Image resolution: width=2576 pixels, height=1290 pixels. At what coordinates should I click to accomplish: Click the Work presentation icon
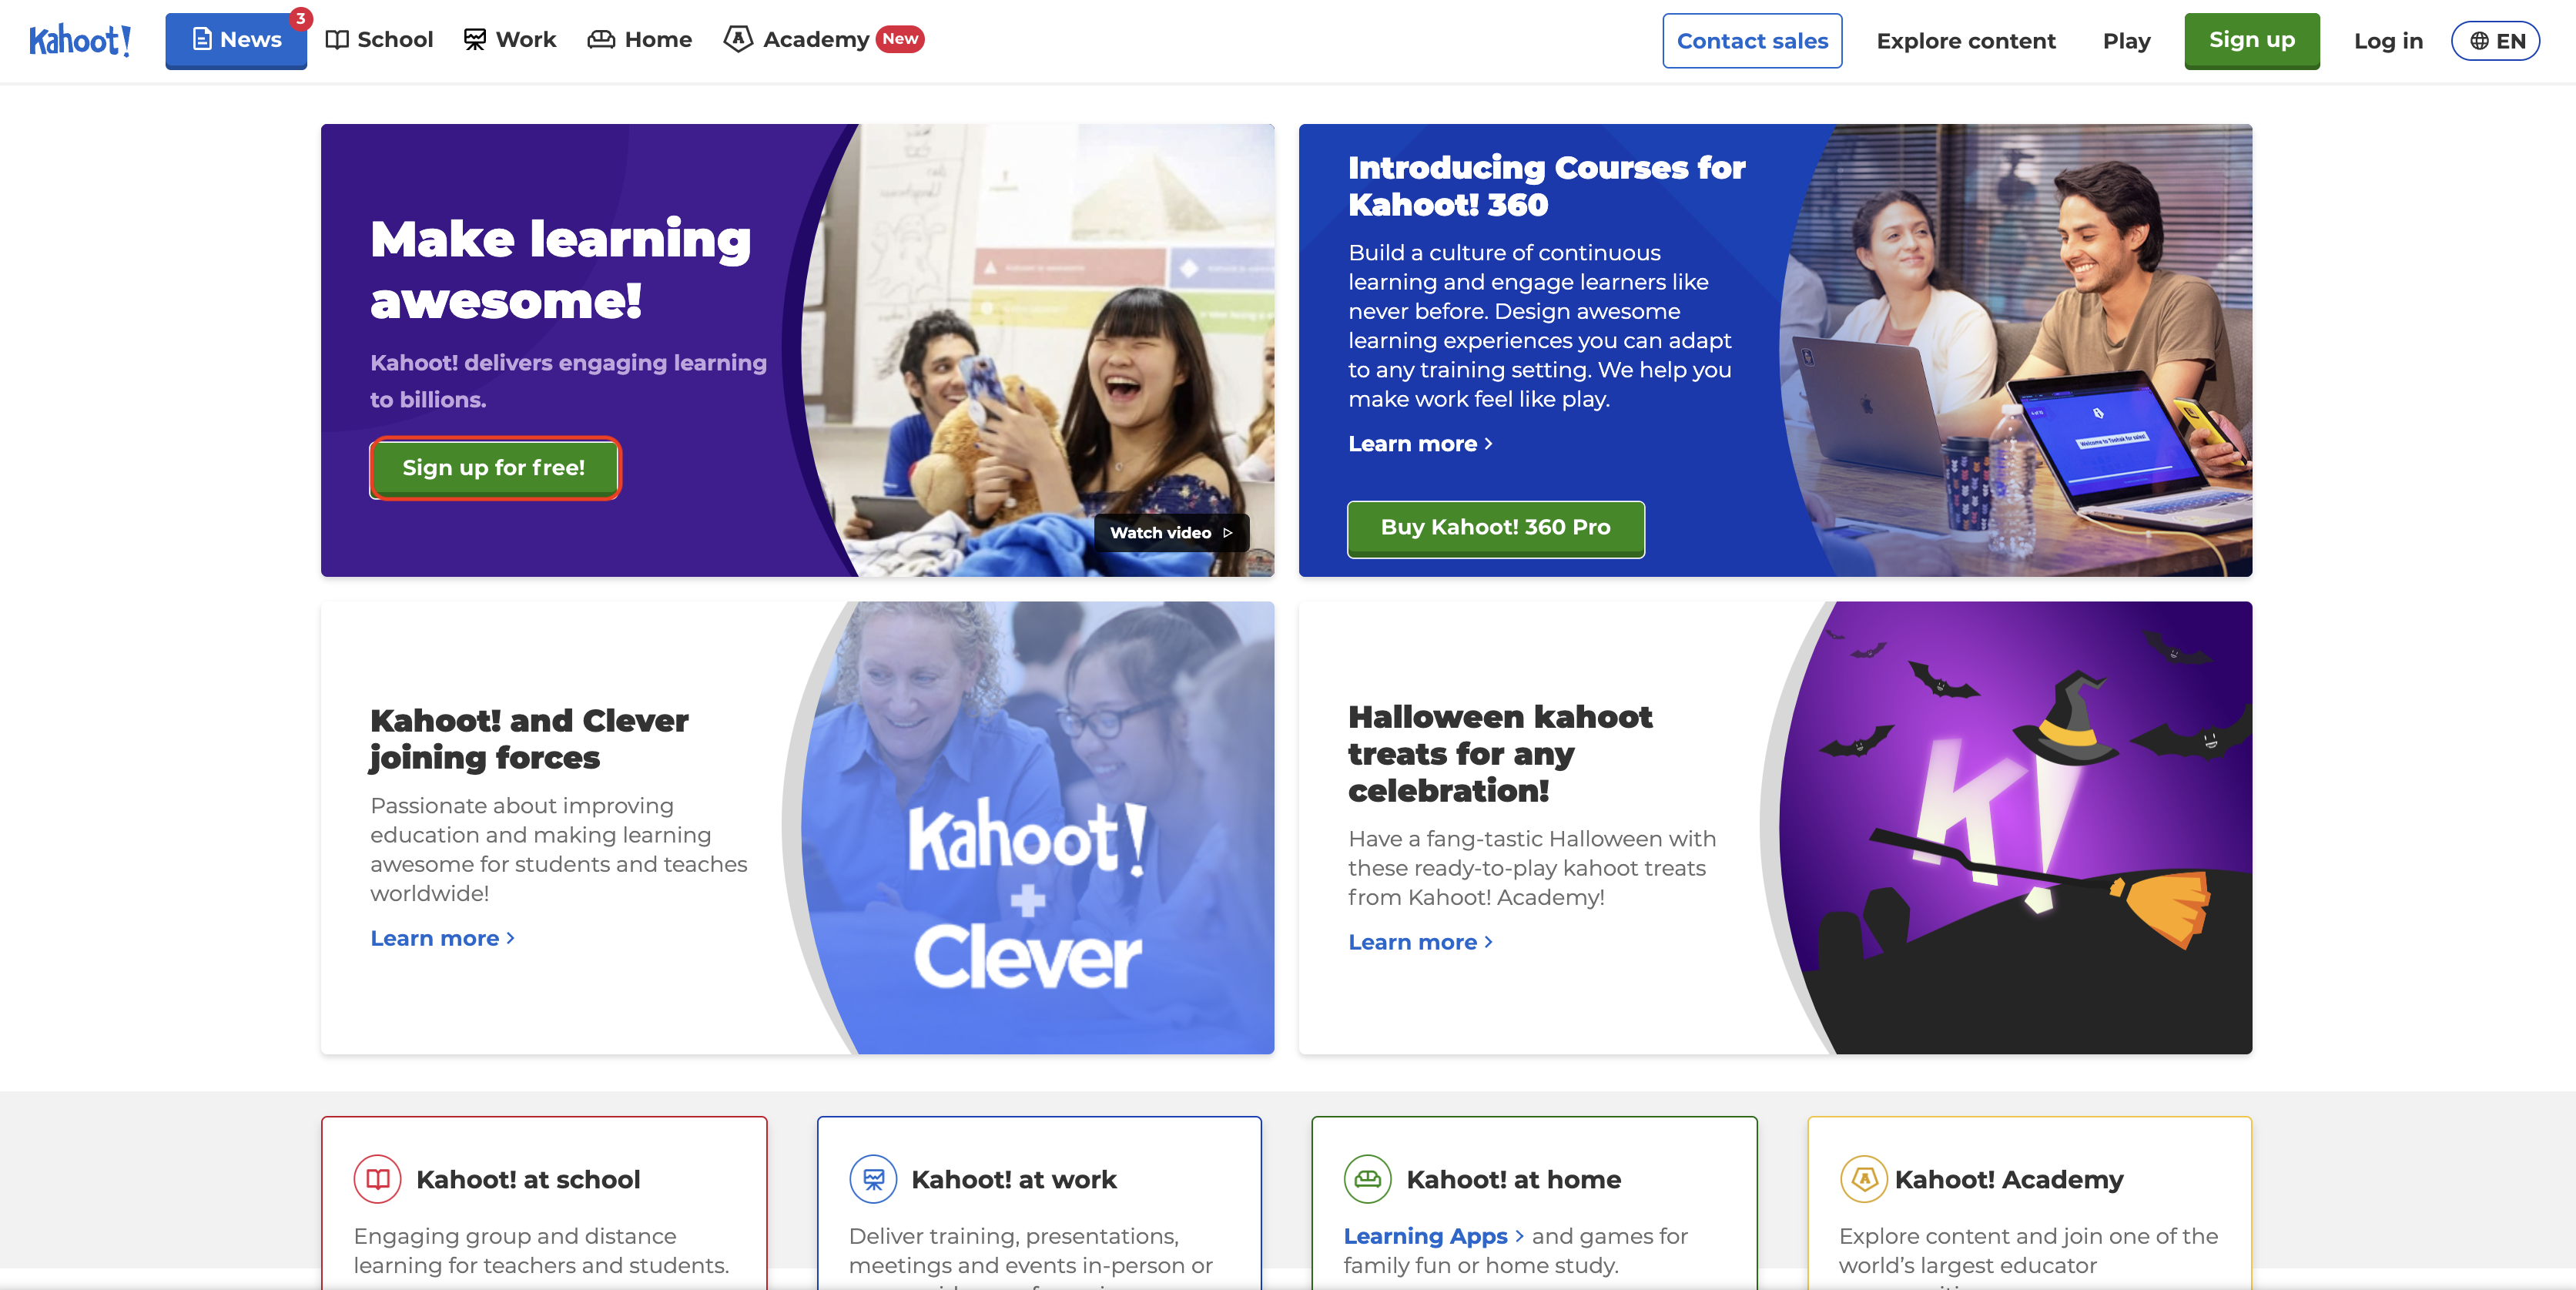(474, 40)
